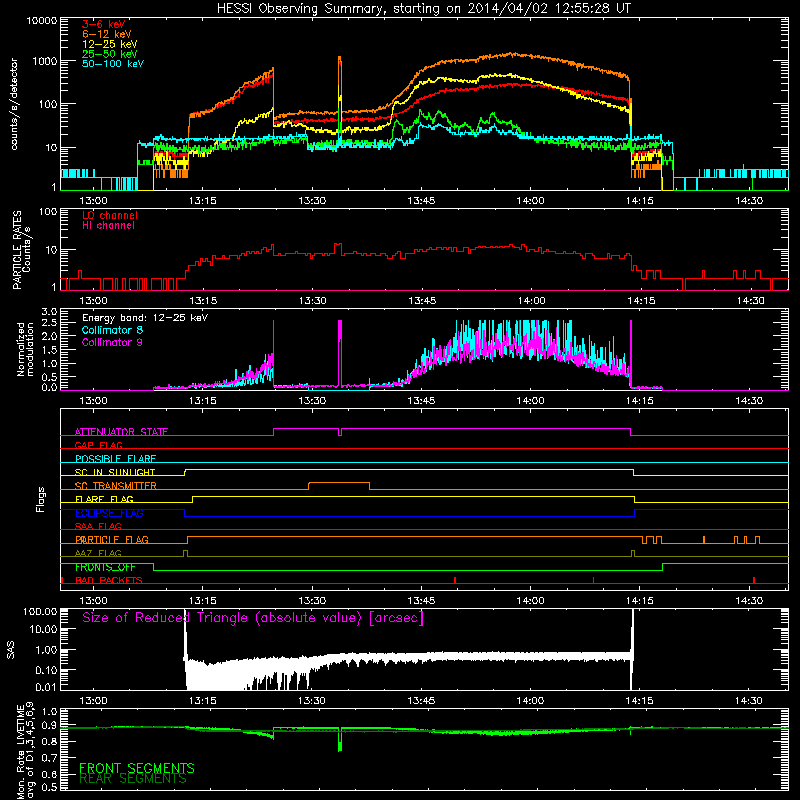Click the 13:30 tick under modulation plot

[312, 401]
